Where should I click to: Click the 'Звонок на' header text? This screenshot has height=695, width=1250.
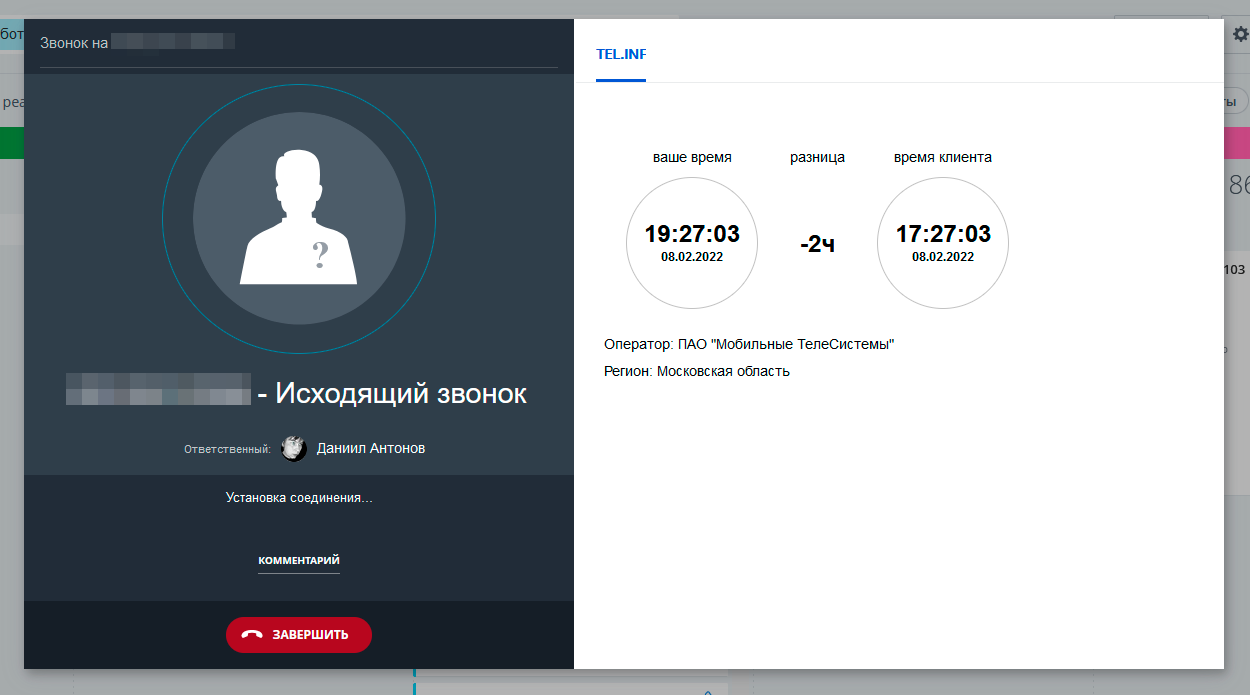coord(74,43)
